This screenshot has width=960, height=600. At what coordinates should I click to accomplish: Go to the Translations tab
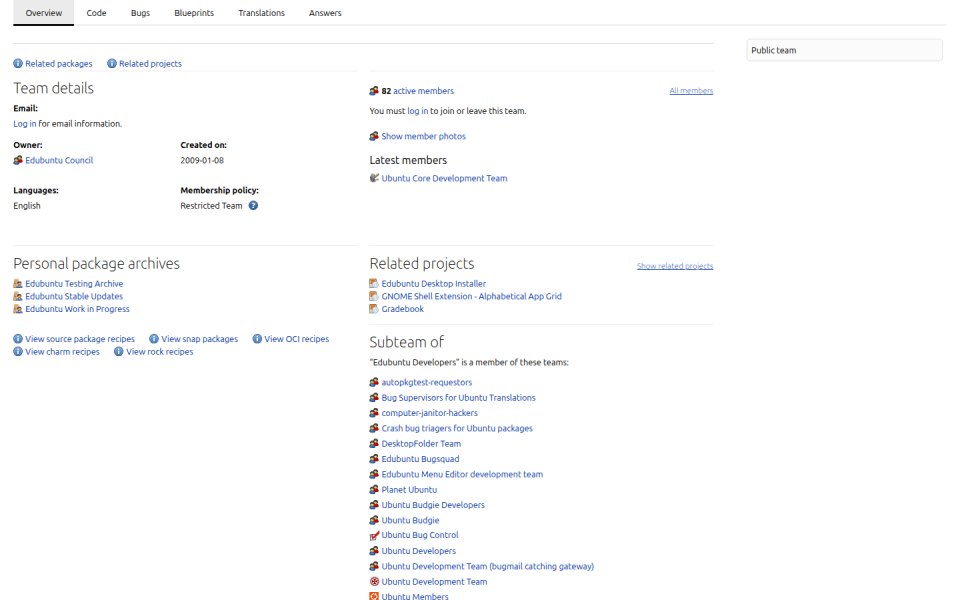point(261,13)
